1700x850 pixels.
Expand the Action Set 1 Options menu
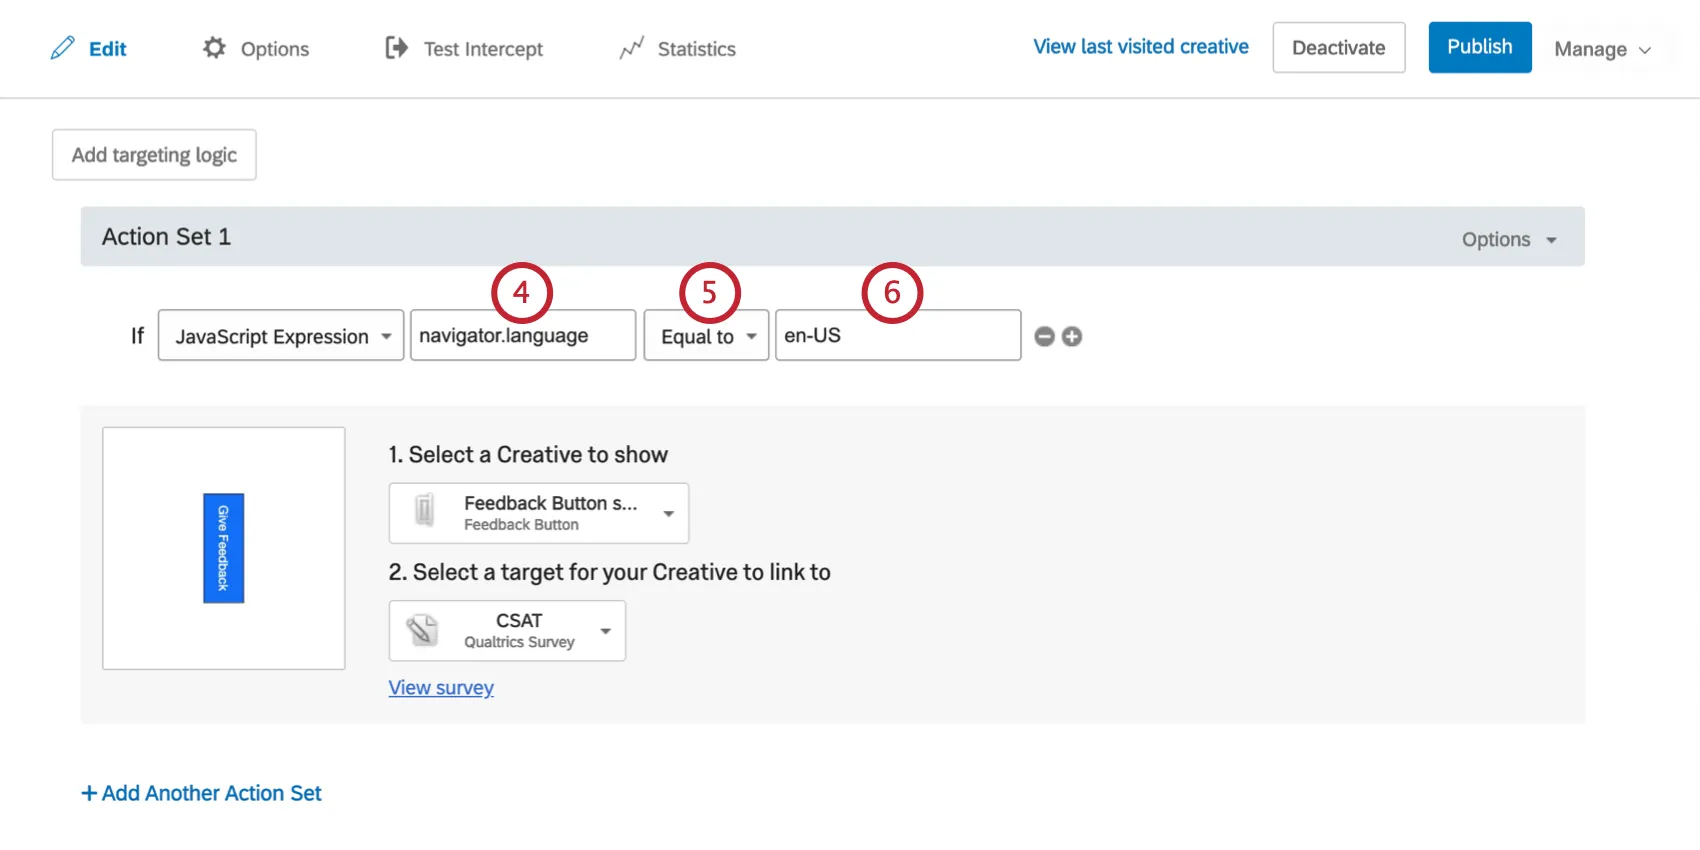(x=1509, y=240)
